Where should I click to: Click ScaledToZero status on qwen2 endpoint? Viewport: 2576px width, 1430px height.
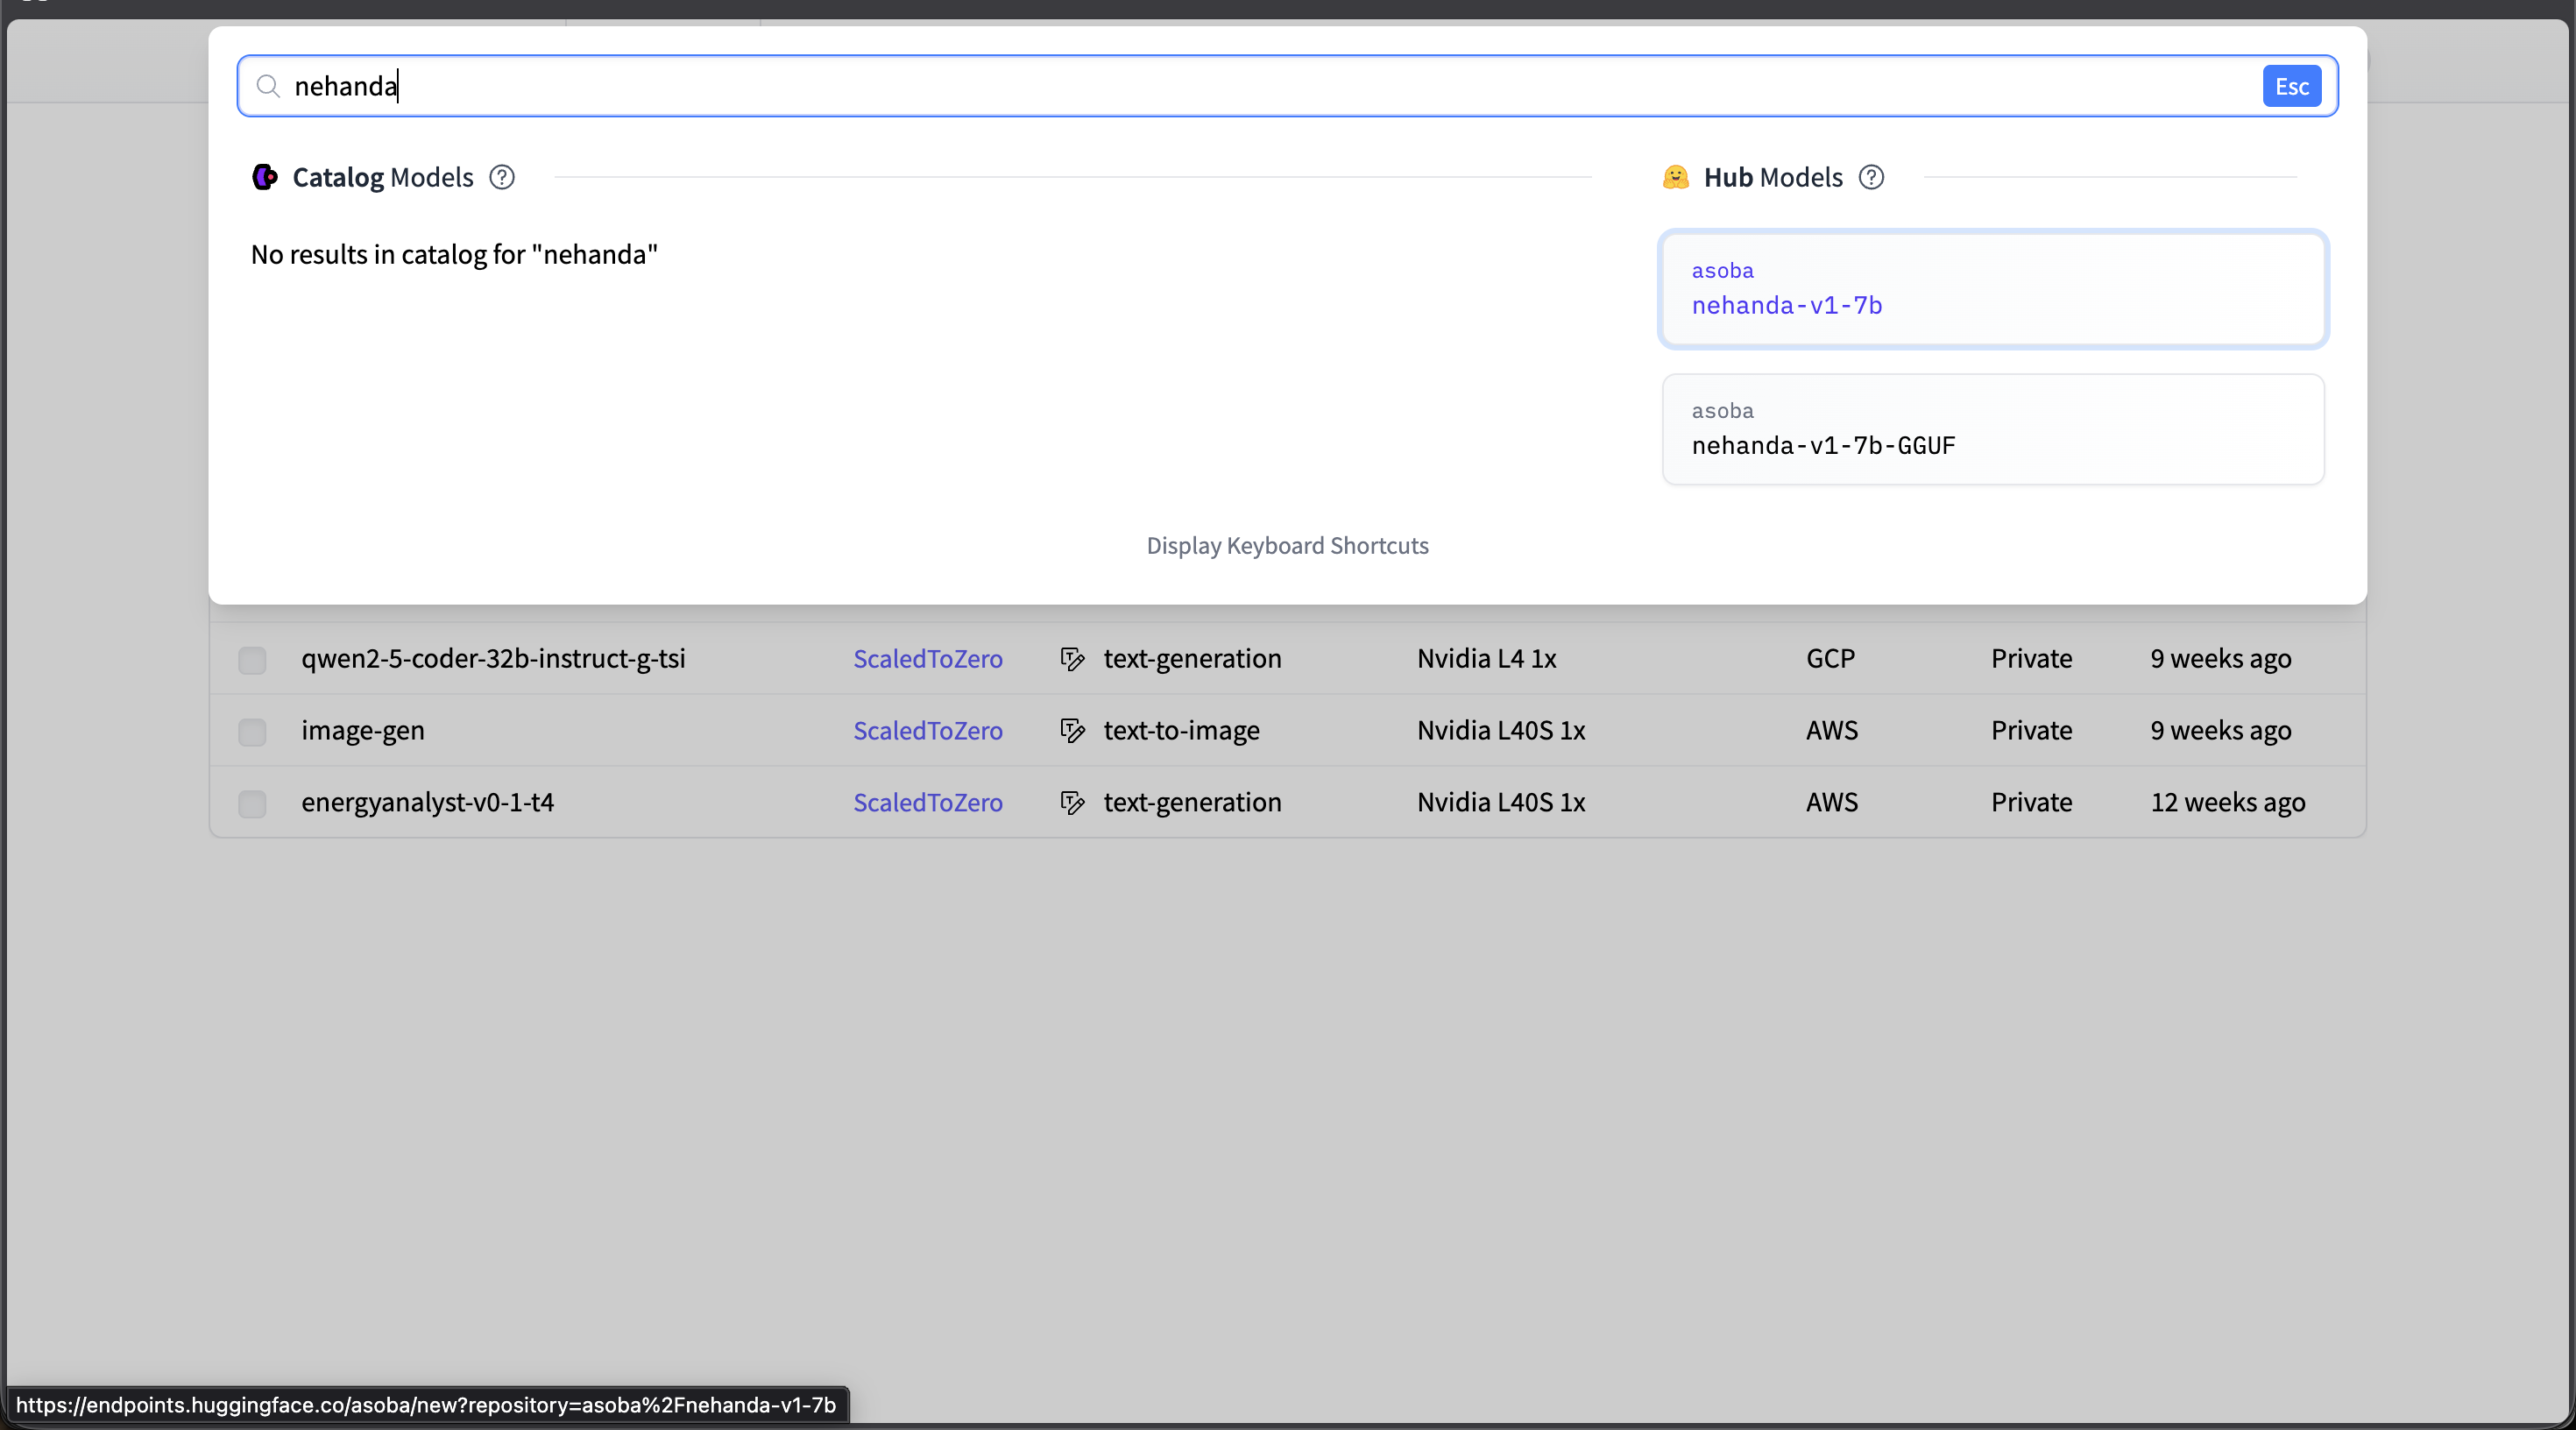[928, 659]
